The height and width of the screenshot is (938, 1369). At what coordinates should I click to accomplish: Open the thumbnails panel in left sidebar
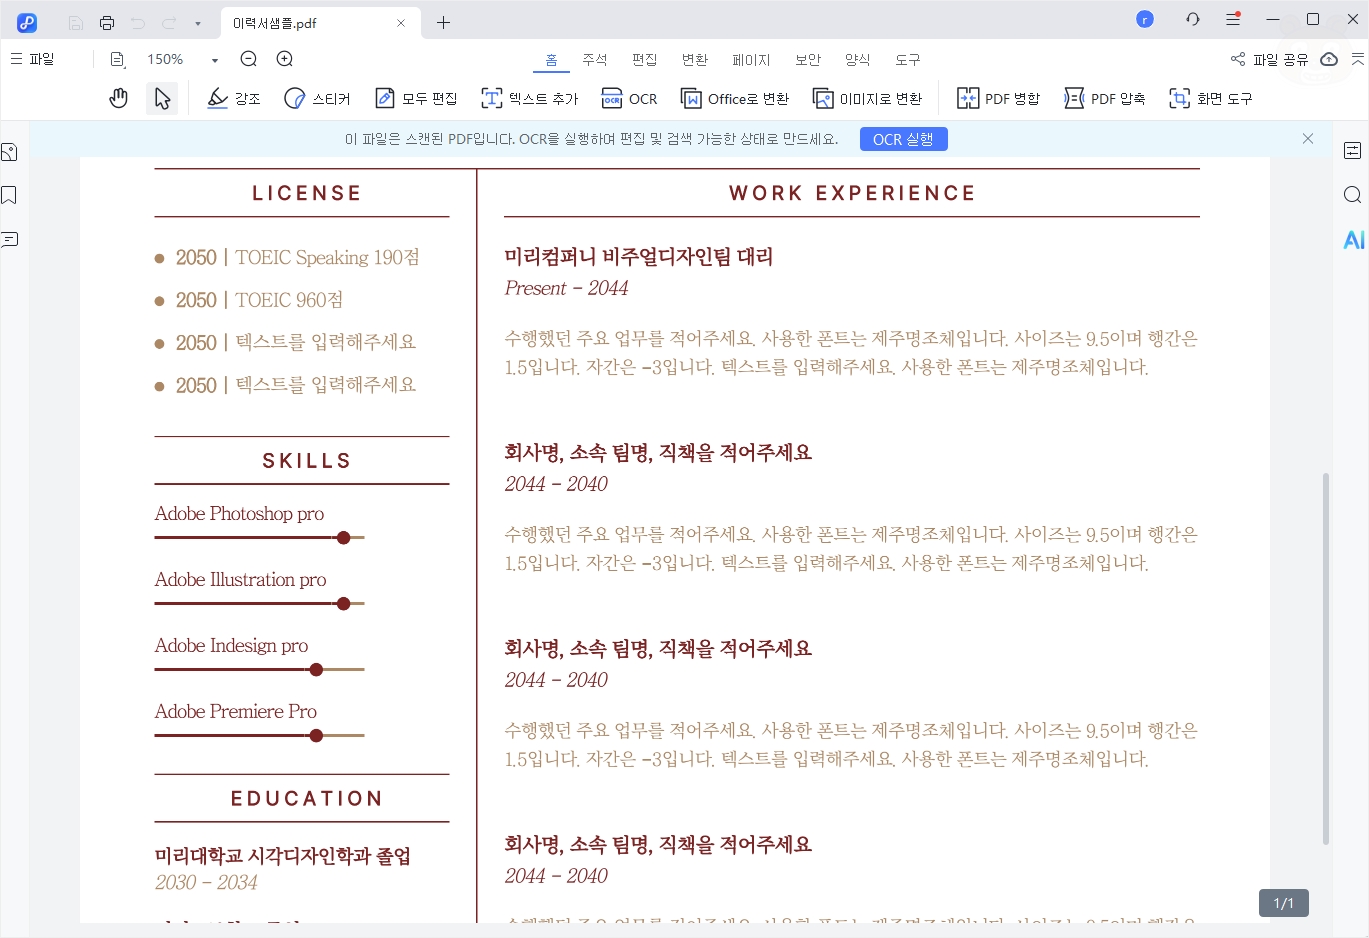pyautogui.click(x=10, y=152)
